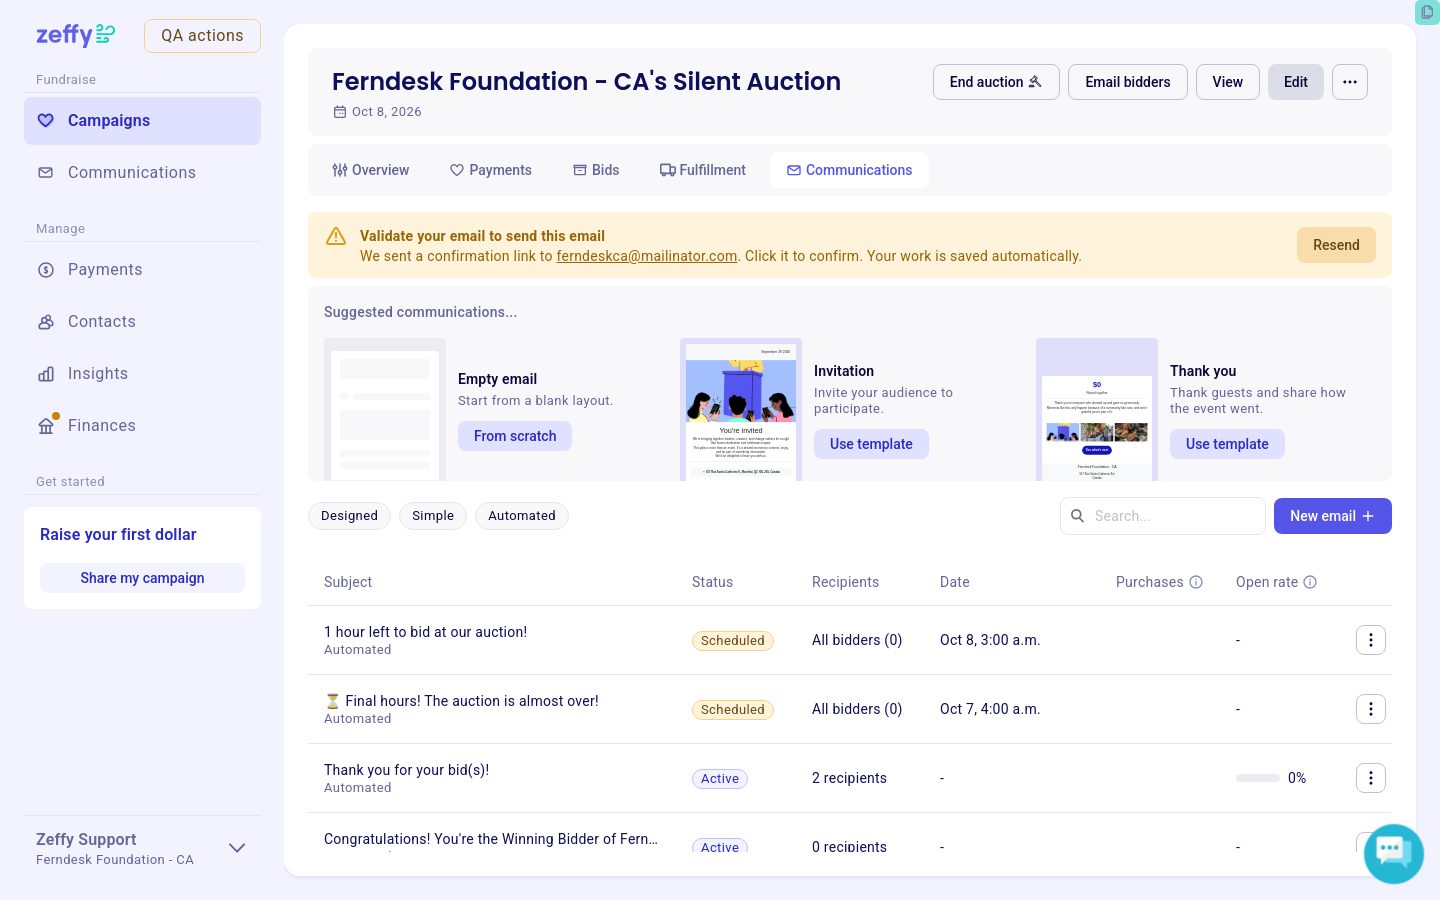Open row menu for 'Thank you for your bid(s)!'
Screen dimensions: 1440x900
click(x=1371, y=778)
